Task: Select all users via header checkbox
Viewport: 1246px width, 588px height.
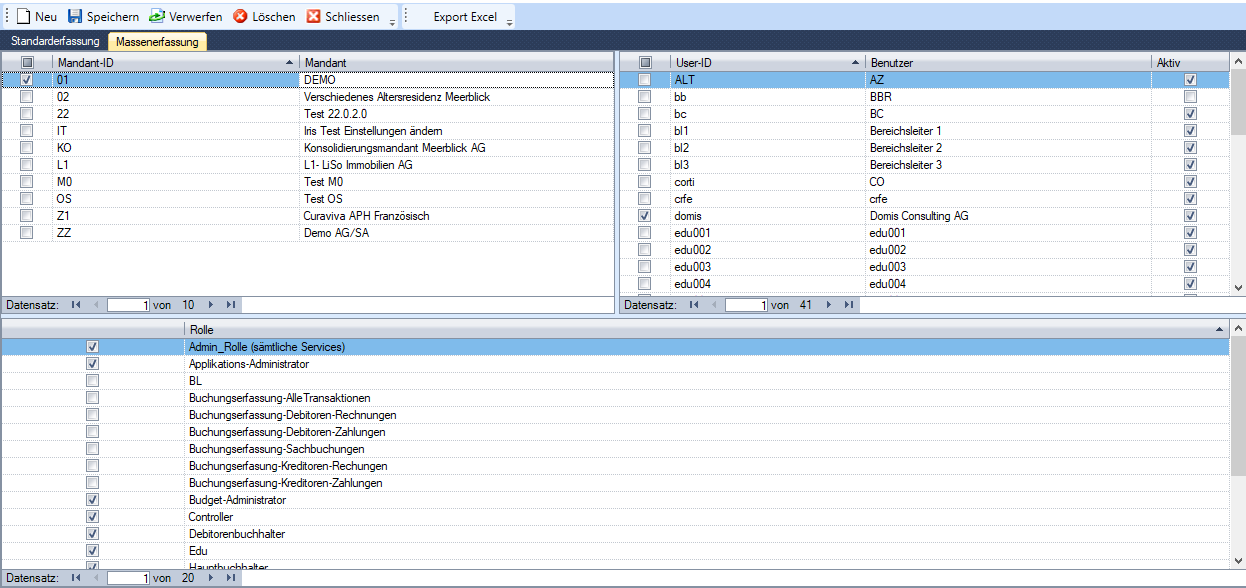Action: (x=645, y=63)
